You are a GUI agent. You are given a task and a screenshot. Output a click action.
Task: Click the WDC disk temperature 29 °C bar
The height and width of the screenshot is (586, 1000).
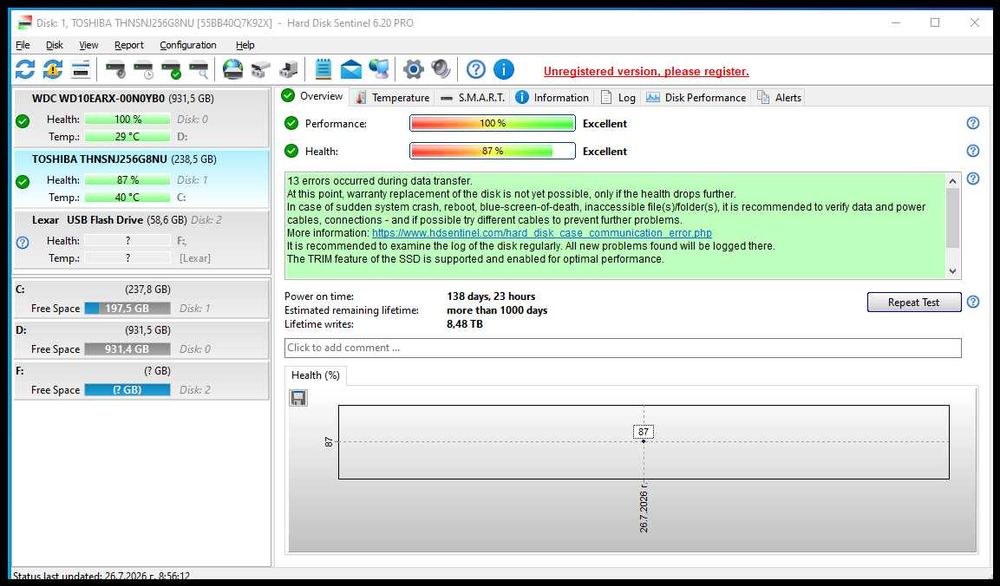click(128, 136)
